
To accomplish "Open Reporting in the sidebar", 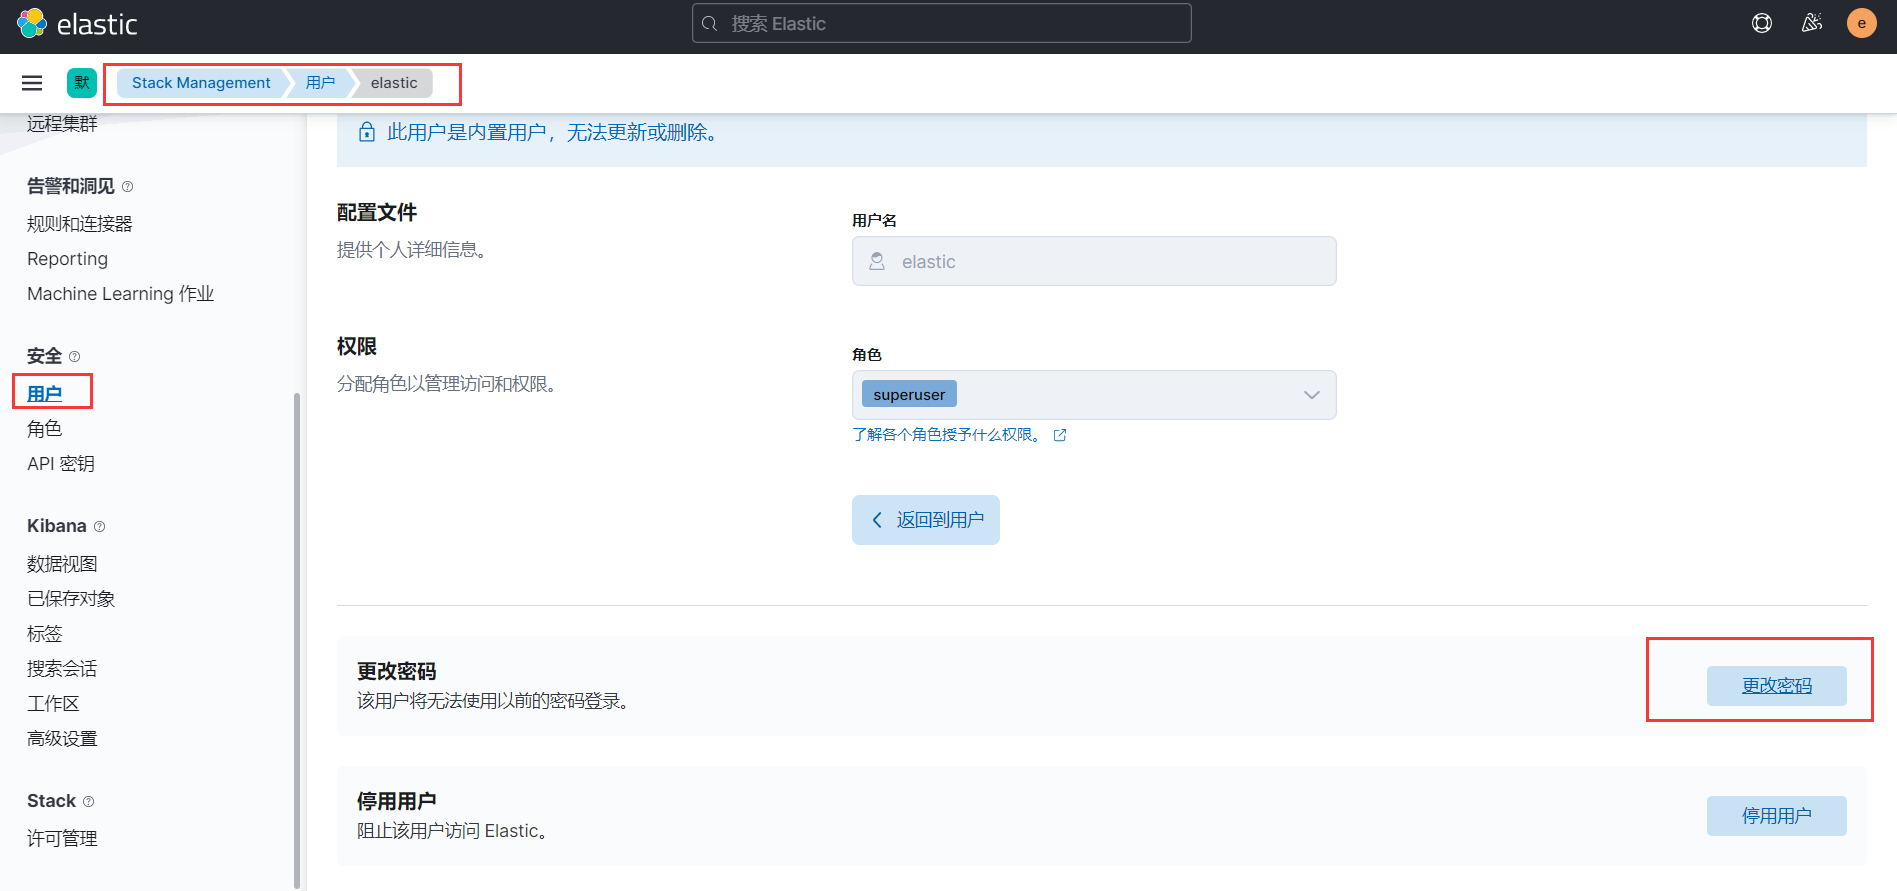I will 67,259.
